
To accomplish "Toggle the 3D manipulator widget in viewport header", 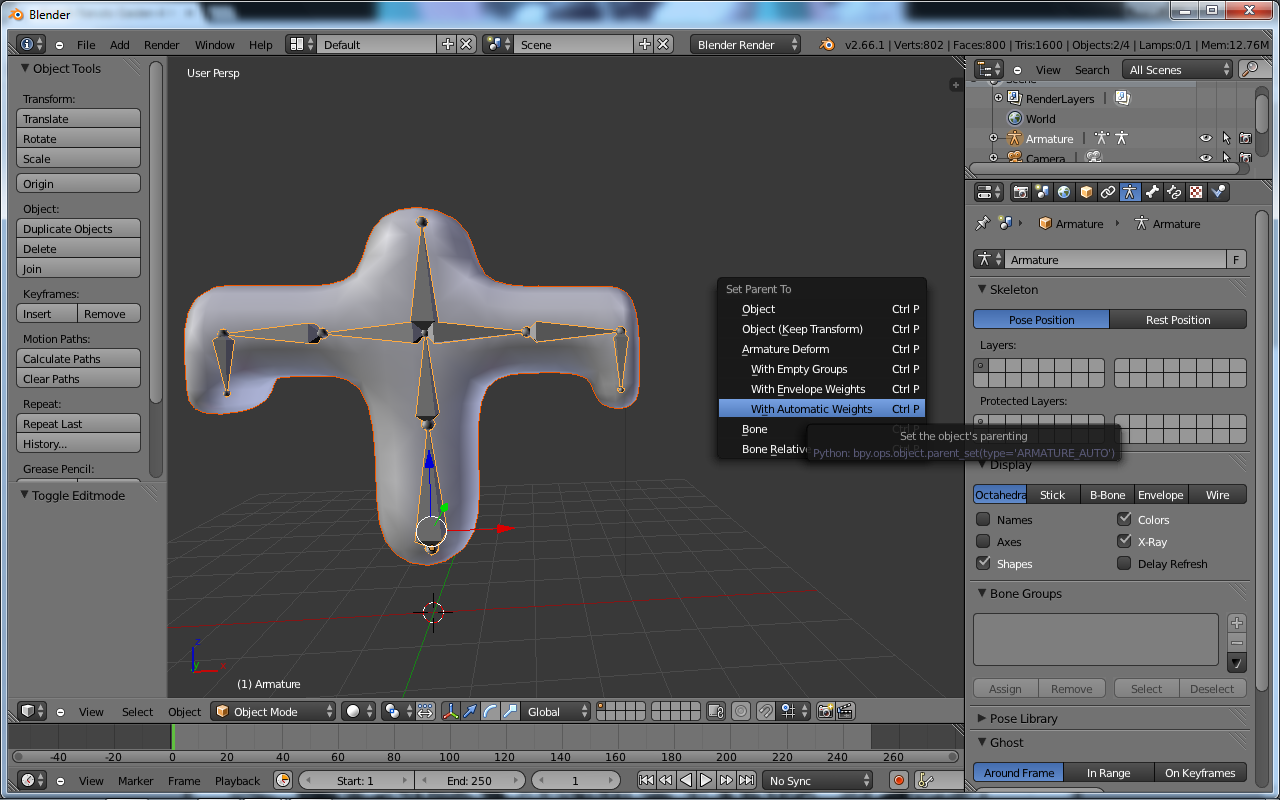I will pyautogui.click(x=450, y=711).
